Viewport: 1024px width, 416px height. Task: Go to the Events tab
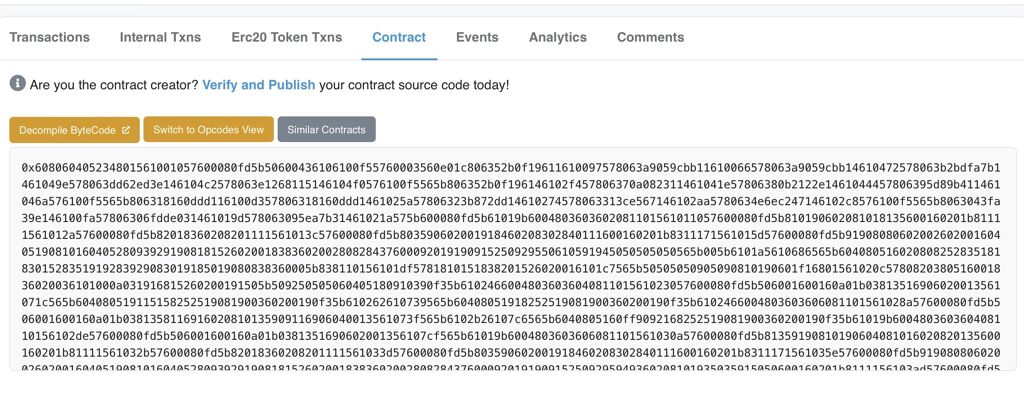point(477,37)
